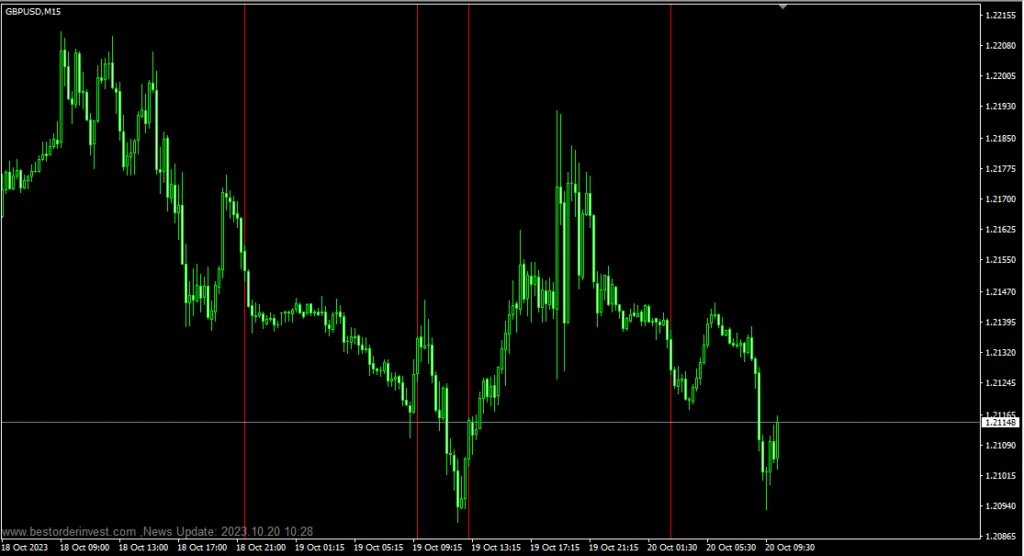1024x556 pixels.
Task: Click the current price tag 1.21148
Action: [x=1000, y=423]
